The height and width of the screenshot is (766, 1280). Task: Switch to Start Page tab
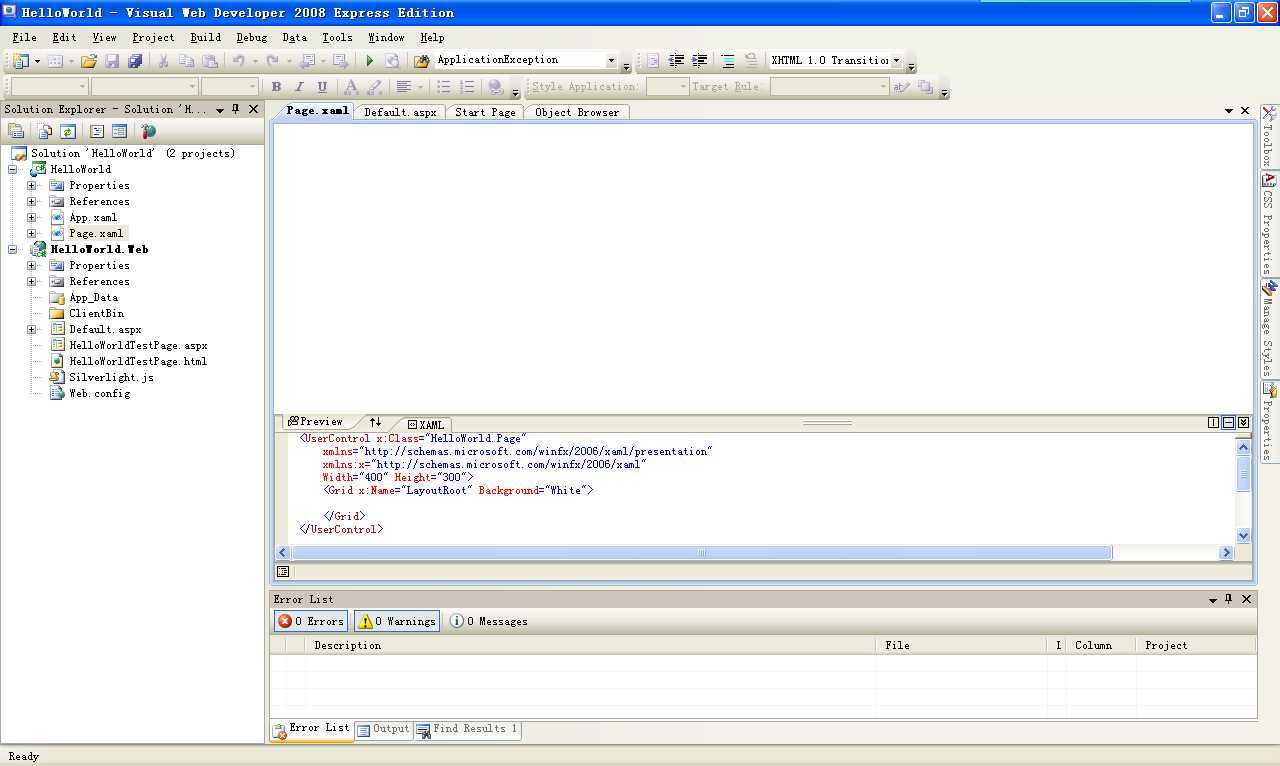click(485, 112)
